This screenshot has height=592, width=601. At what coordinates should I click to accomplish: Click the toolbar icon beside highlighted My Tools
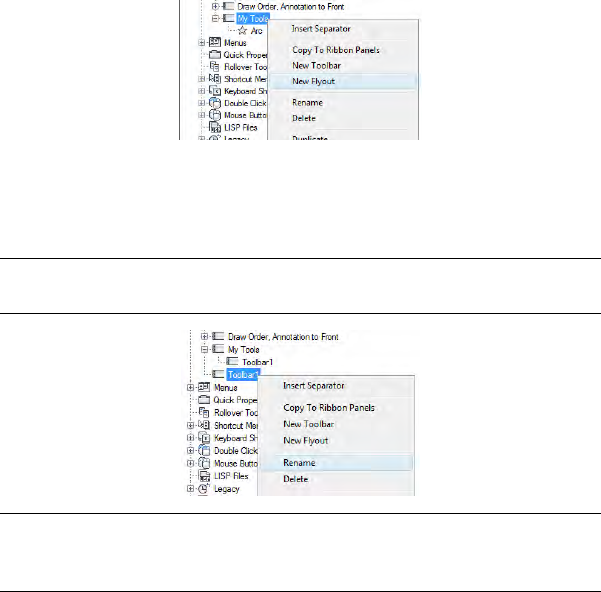pos(228,18)
